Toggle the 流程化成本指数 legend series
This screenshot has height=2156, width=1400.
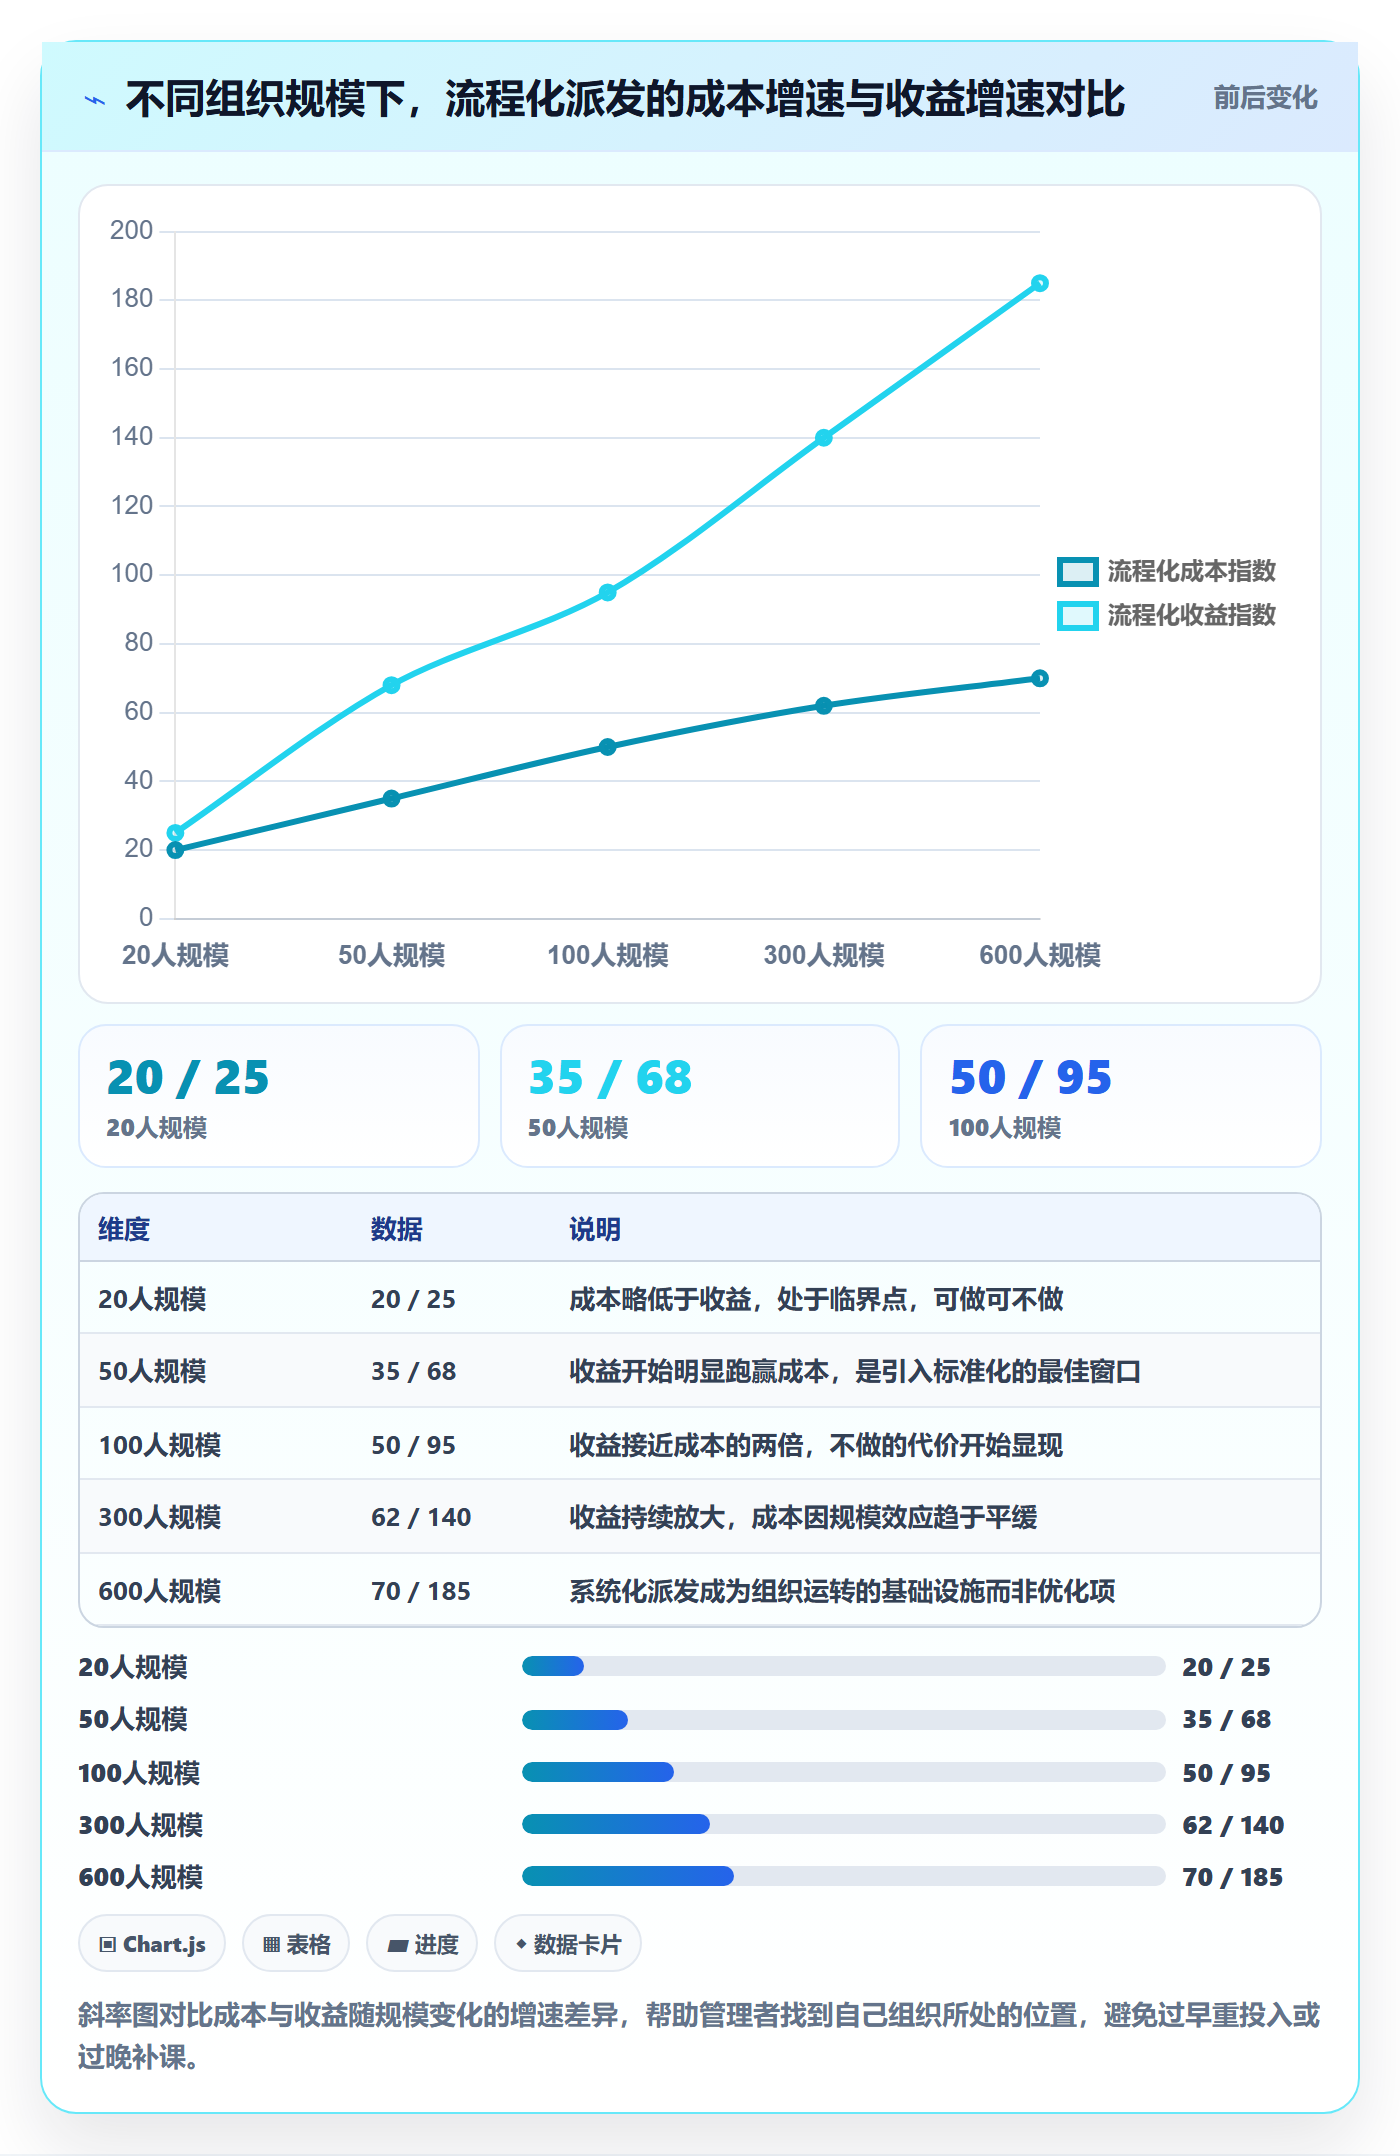coord(1167,571)
